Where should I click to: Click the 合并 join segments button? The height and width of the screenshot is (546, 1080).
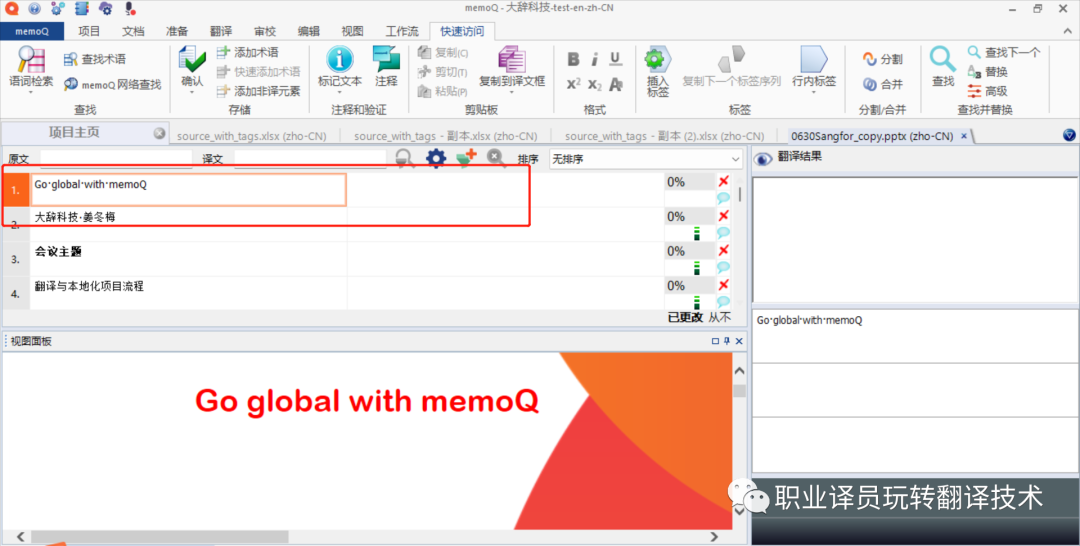883,85
